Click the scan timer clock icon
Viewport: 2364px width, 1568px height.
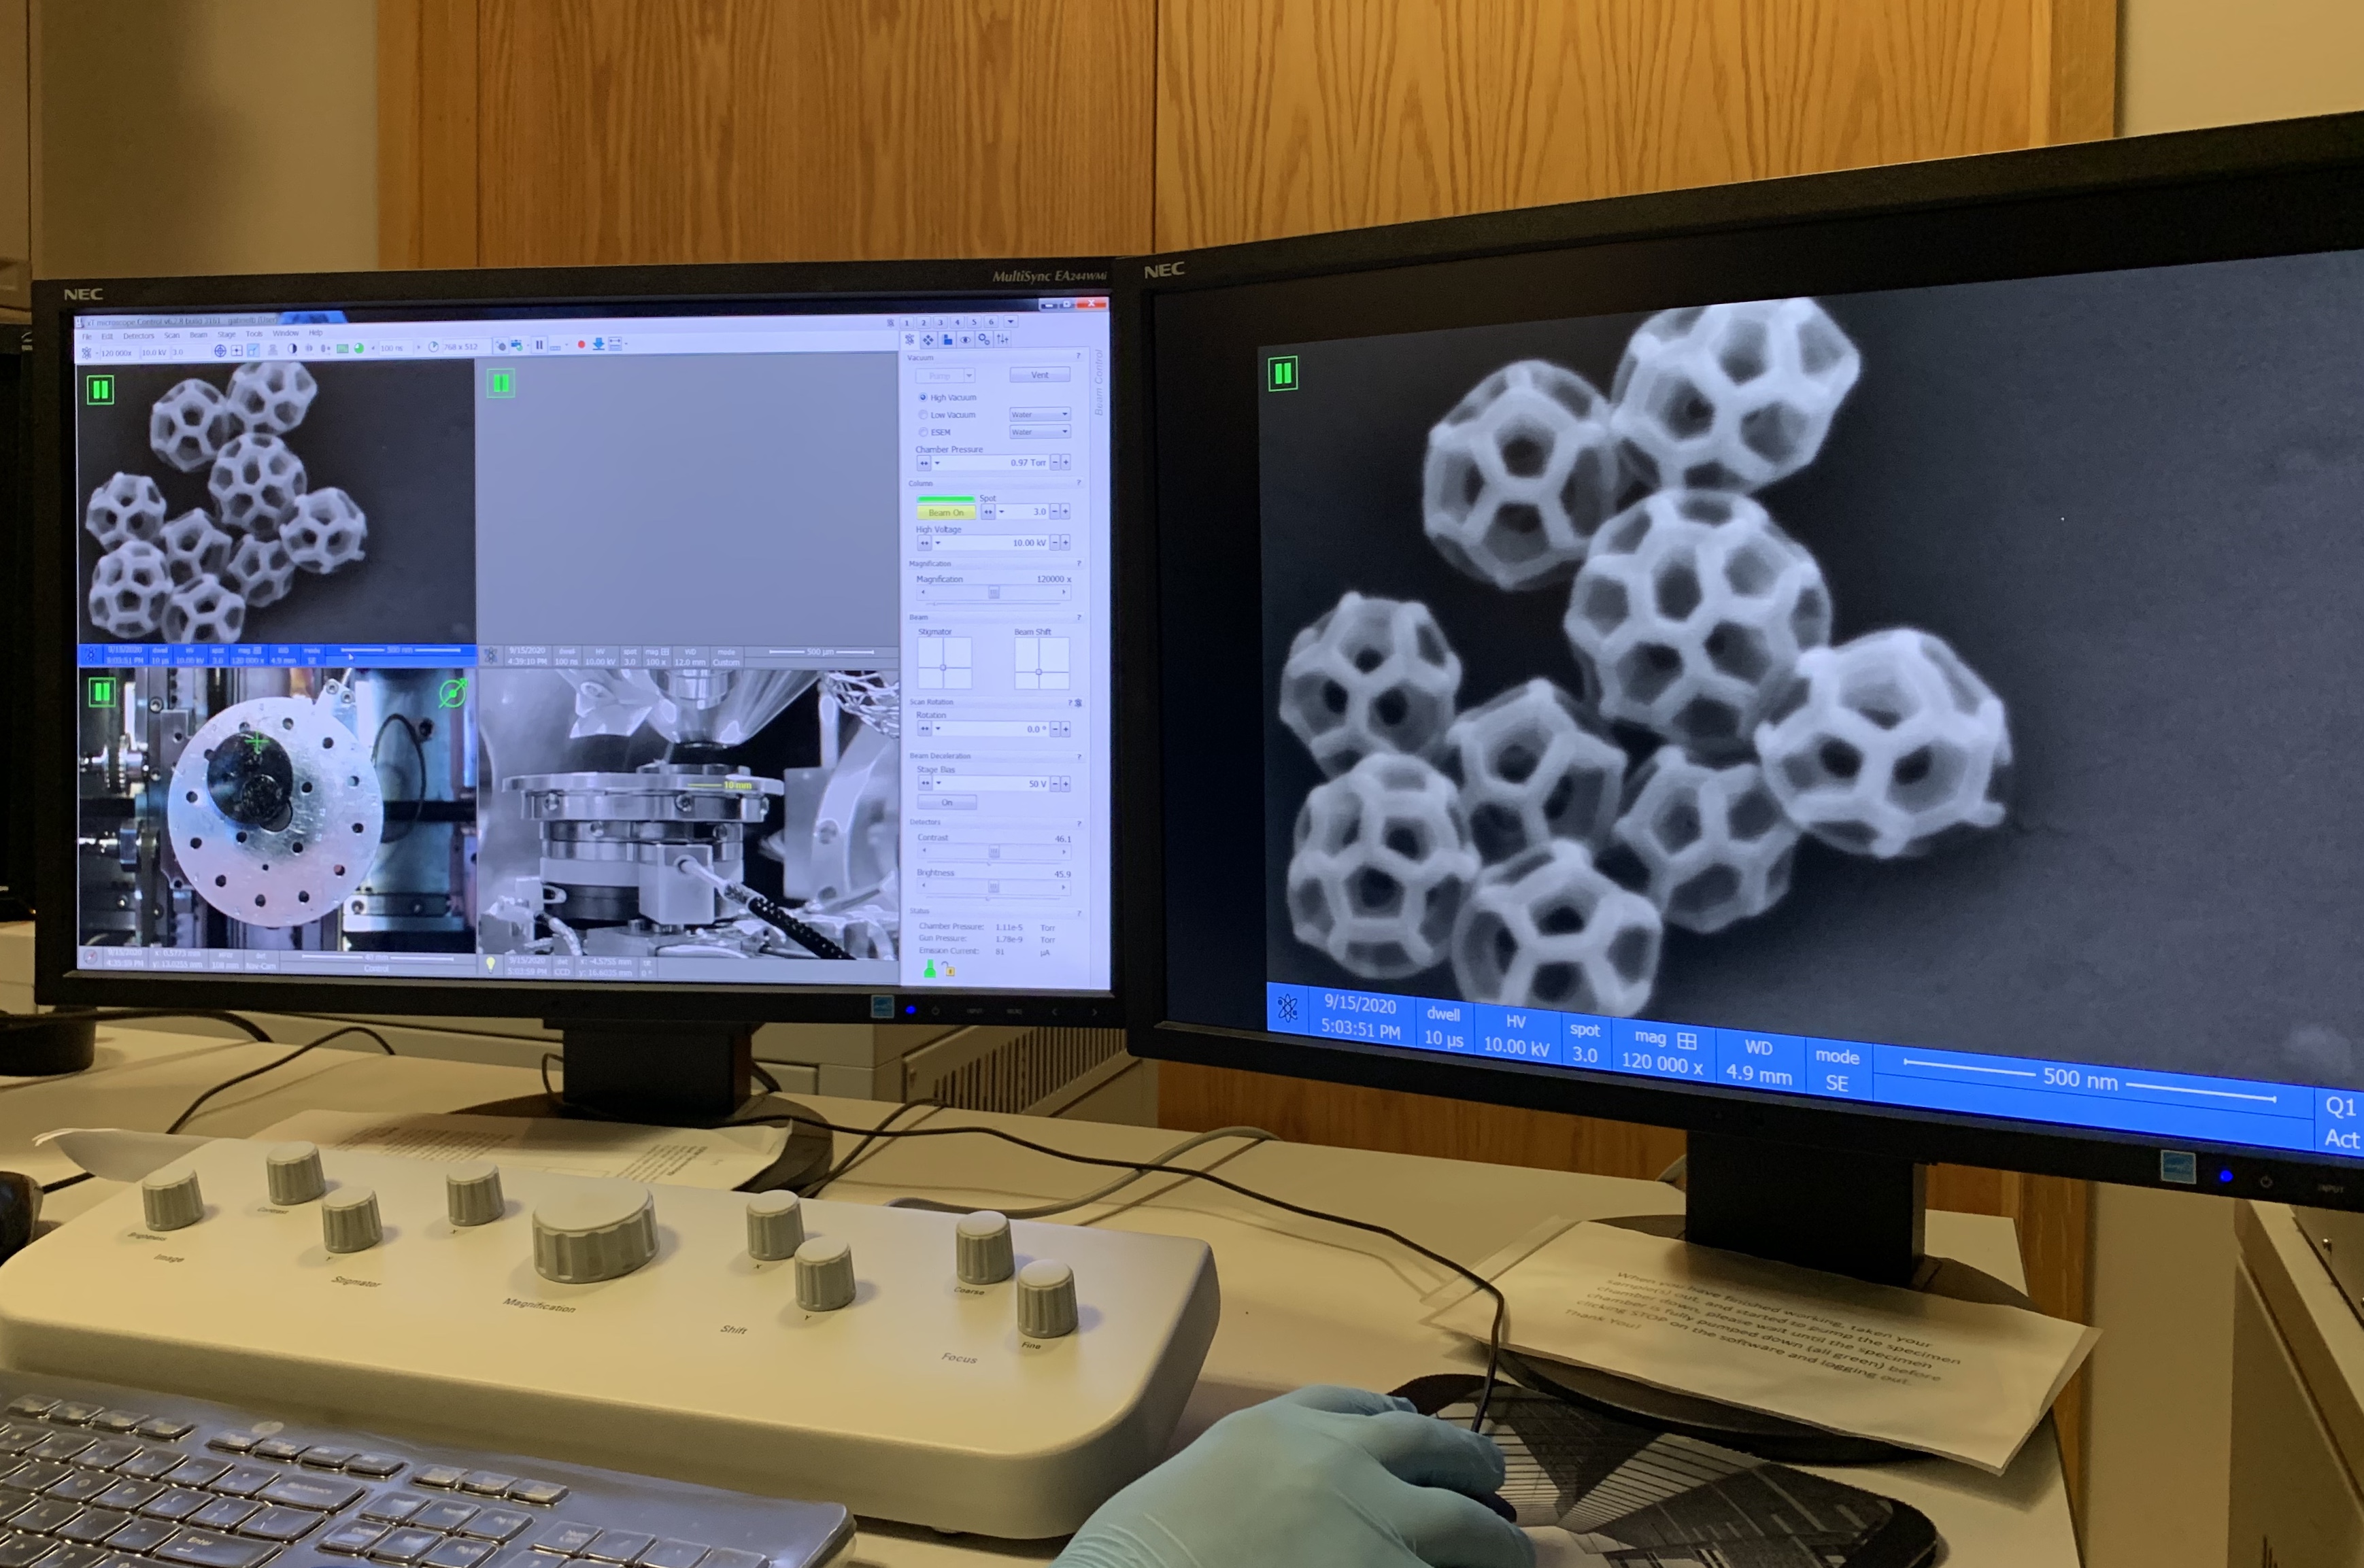click(433, 348)
